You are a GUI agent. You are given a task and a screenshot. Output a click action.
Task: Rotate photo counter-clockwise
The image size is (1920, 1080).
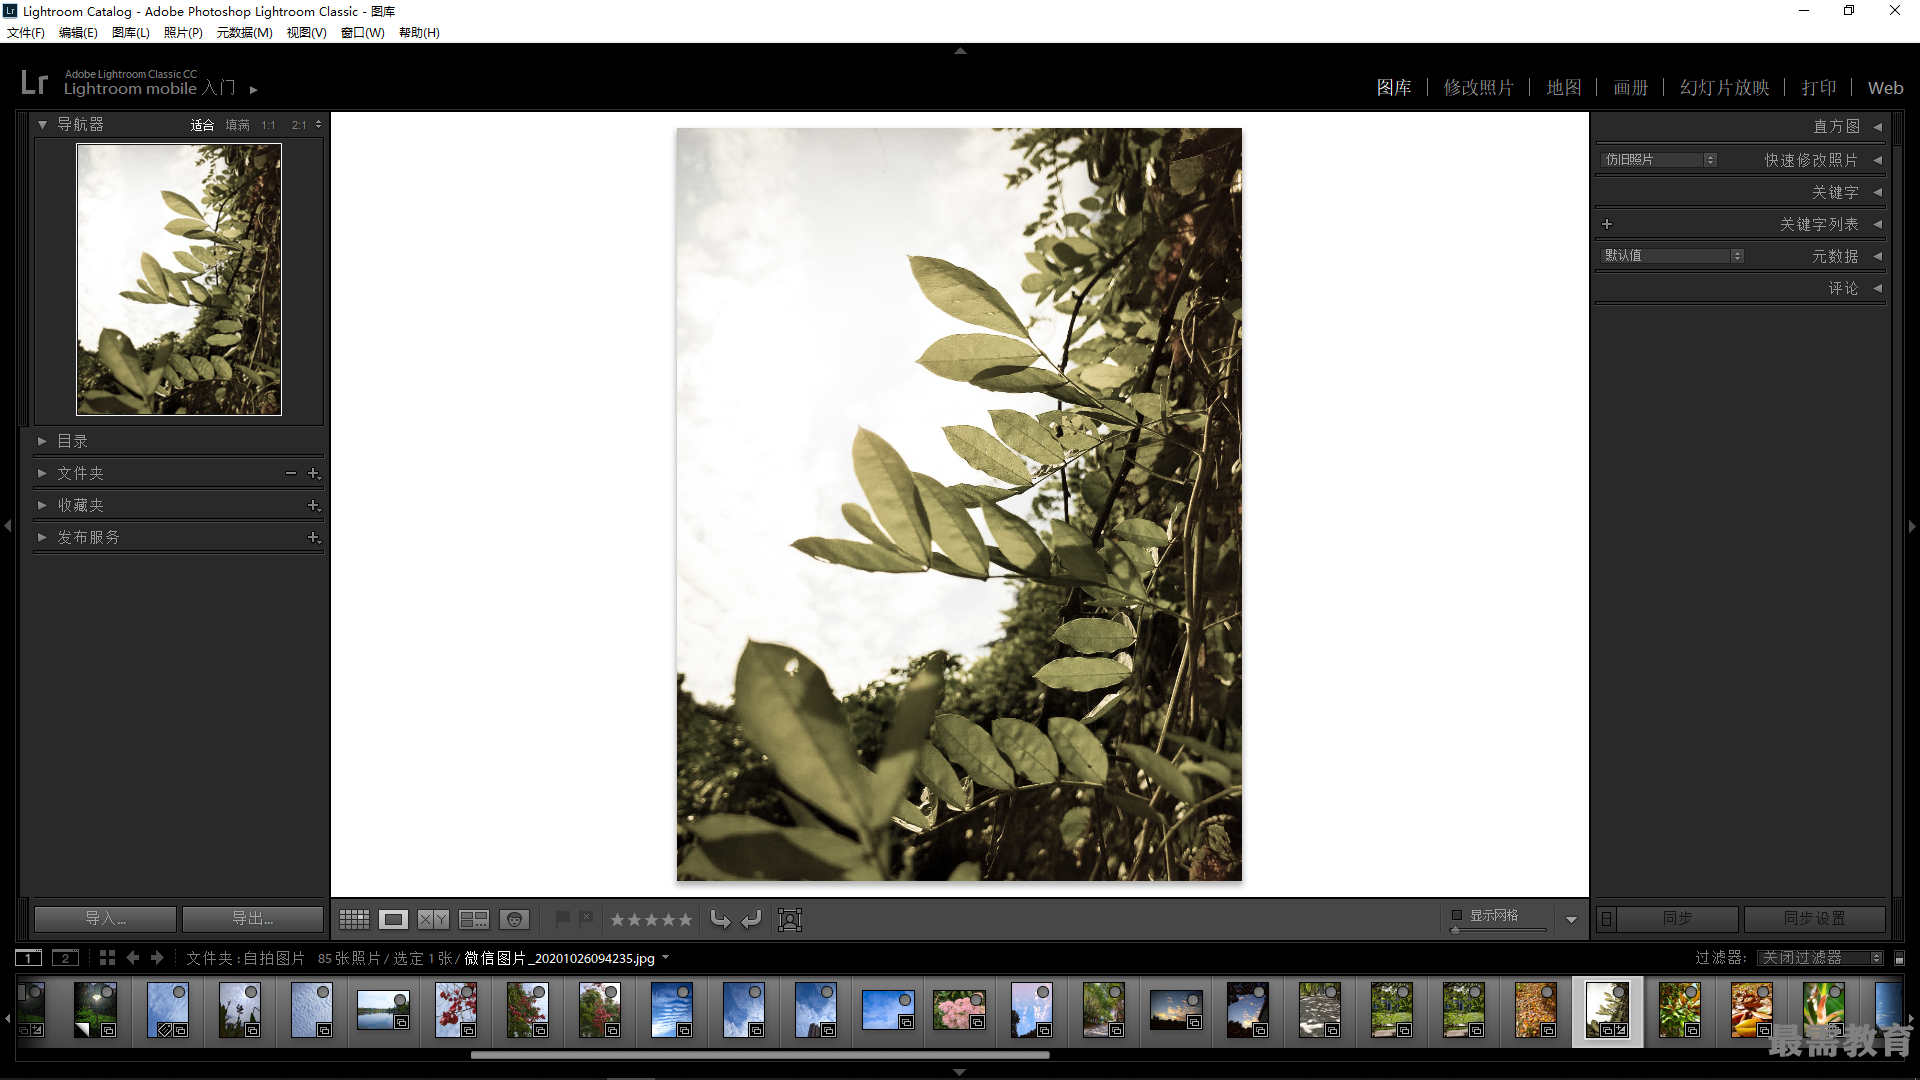click(x=720, y=919)
